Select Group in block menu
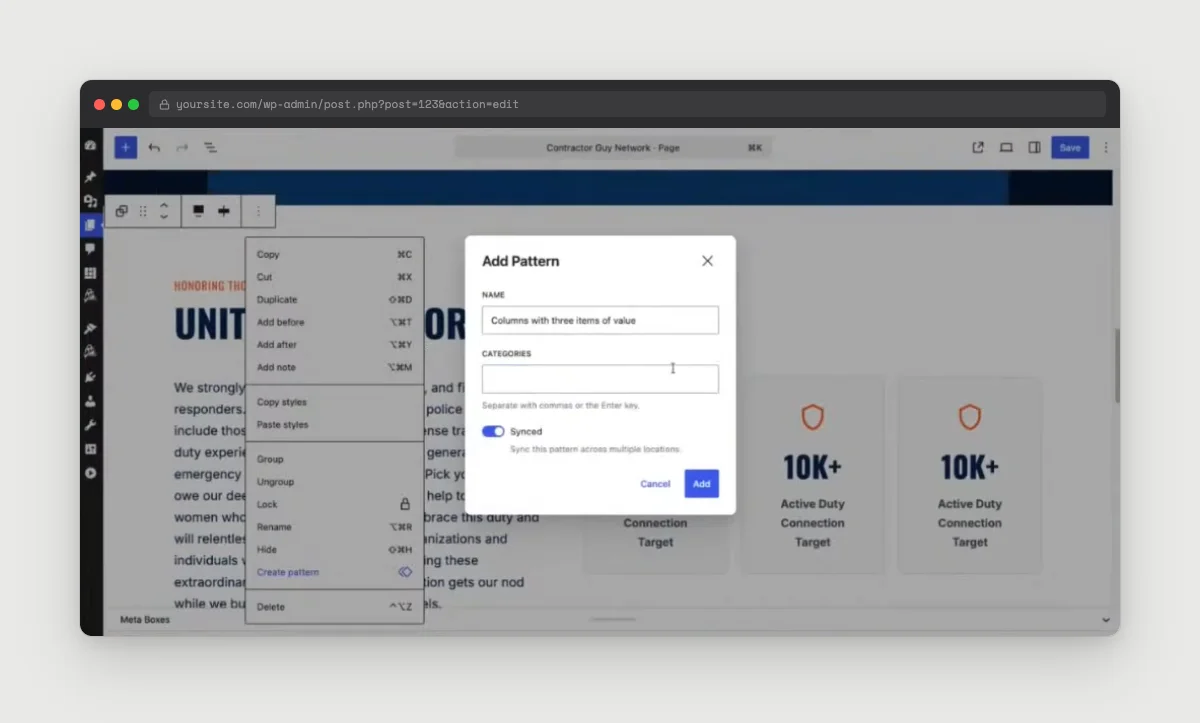The image size is (1200, 723). 335,459
